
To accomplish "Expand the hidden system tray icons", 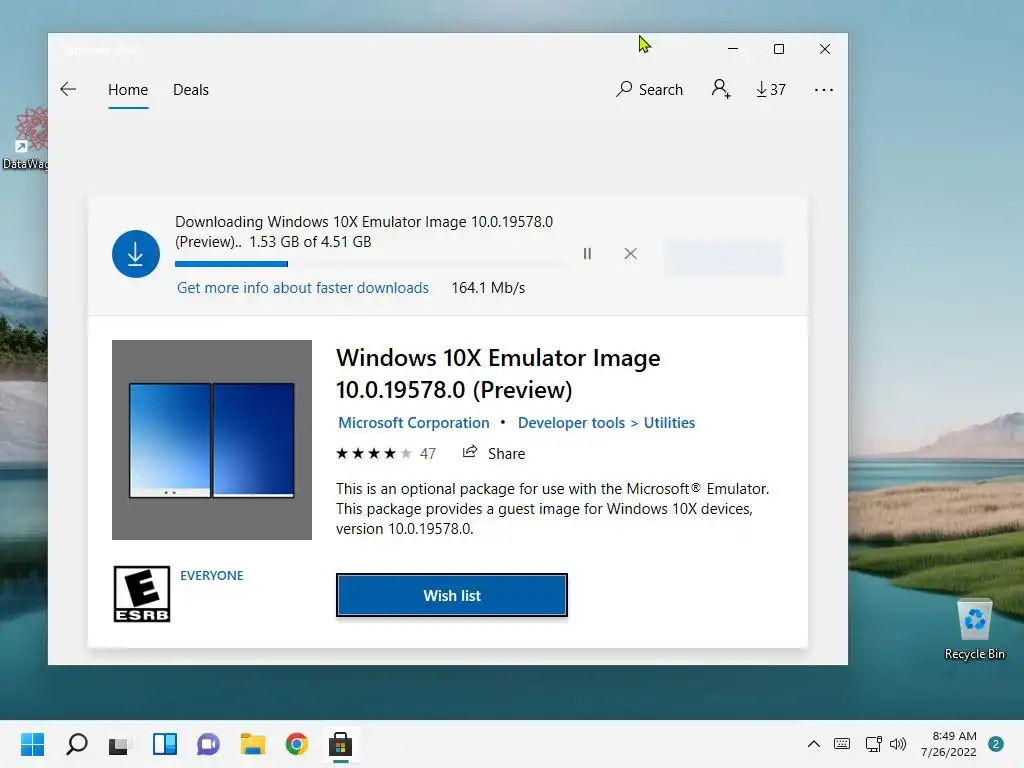I will coord(814,744).
